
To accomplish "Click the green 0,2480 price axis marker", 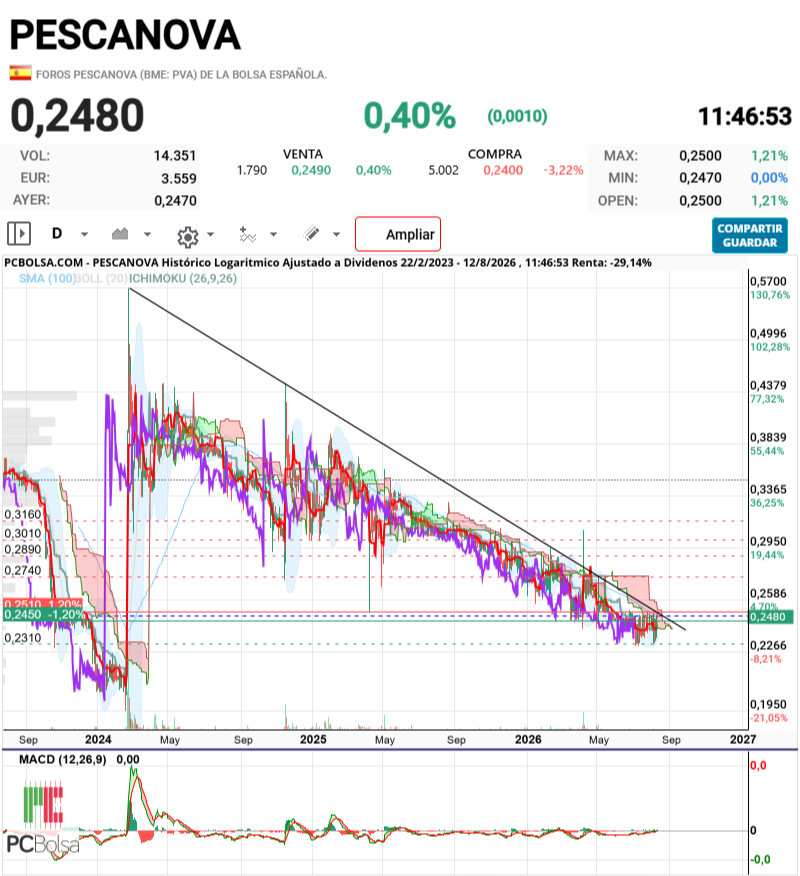I will (x=770, y=617).
